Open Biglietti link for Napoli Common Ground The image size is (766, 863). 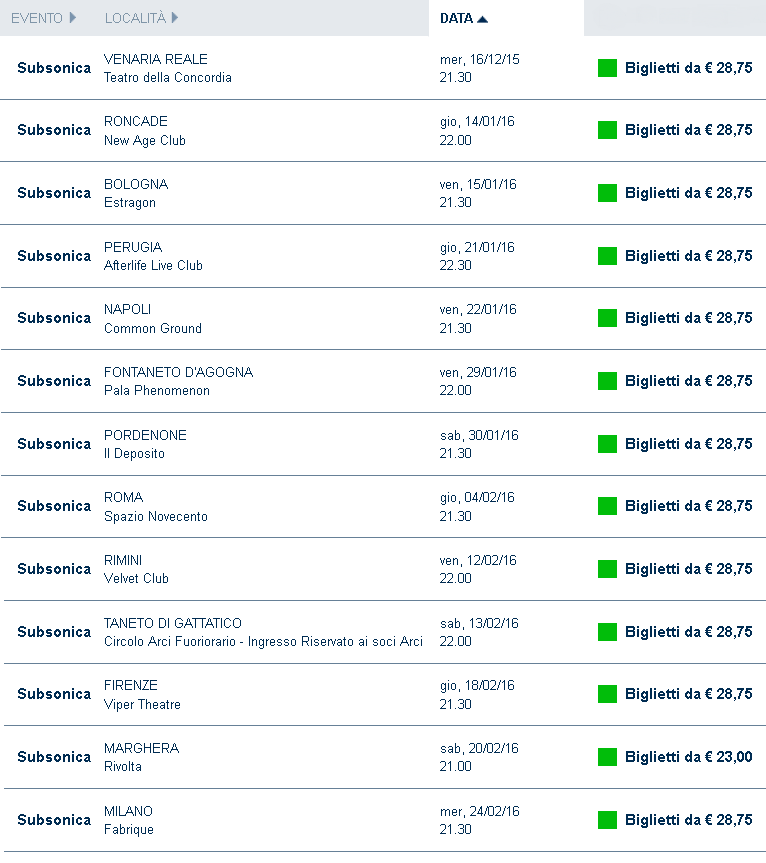pyautogui.click(x=688, y=318)
